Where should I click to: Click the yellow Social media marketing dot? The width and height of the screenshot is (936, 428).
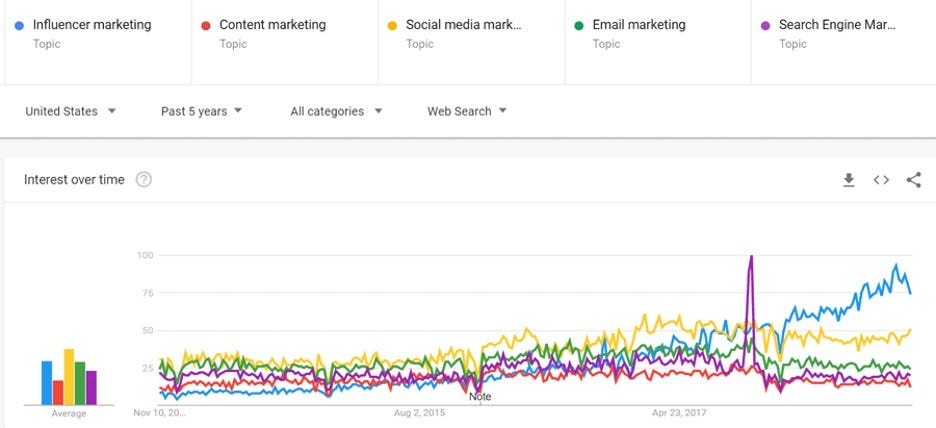[392, 25]
